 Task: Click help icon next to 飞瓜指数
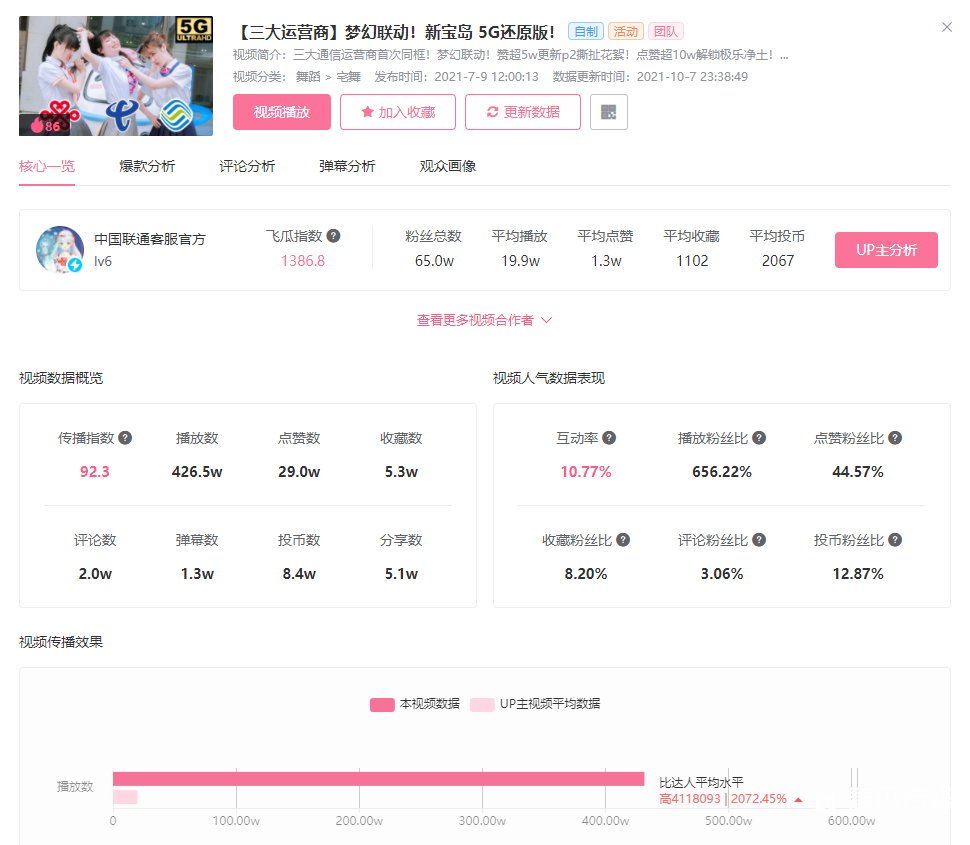click(334, 236)
